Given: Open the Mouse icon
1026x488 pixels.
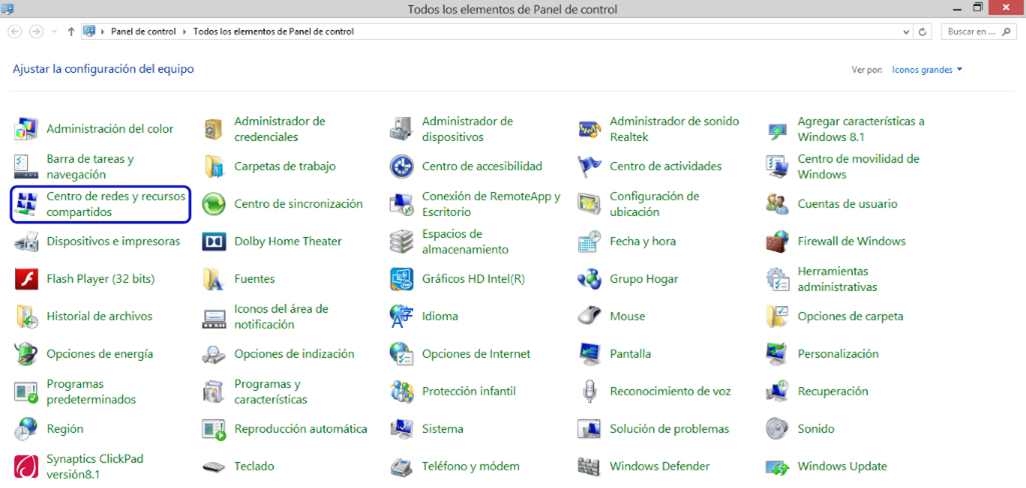Looking at the screenshot, I should 589,317.
